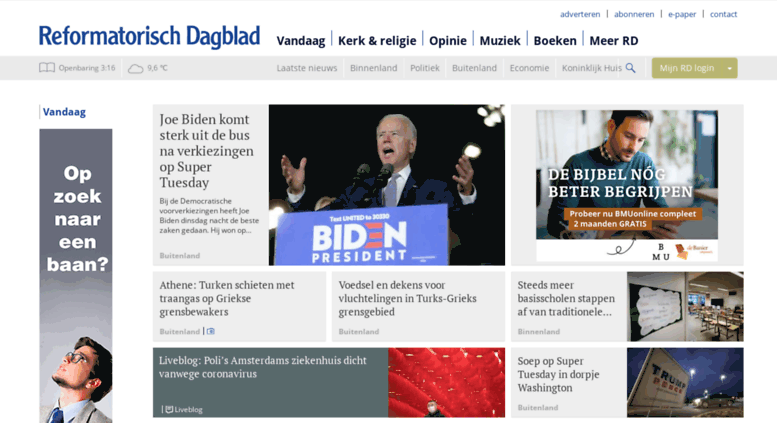777x423 pixels.
Task: Click the Reformatorisch Dagblad logo
Action: [149, 37]
